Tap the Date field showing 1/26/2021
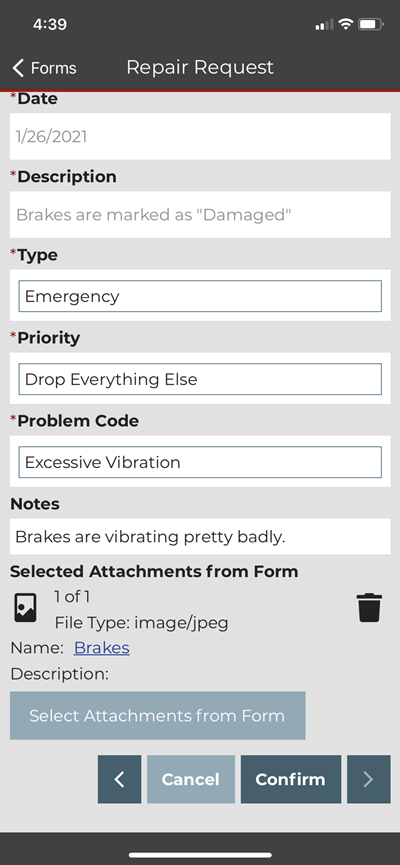Viewport: 400px width, 865px height. pyautogui.click(x=200, y=136)
